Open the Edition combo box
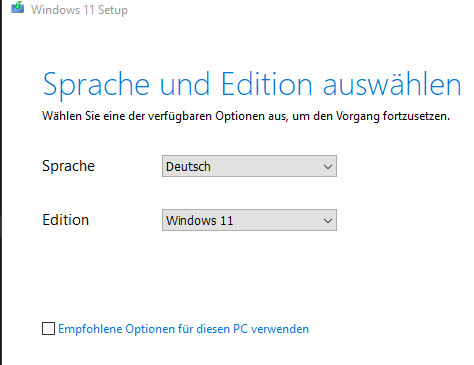The image size is (474, 365). pyautogui.click(x=249, y=220)
